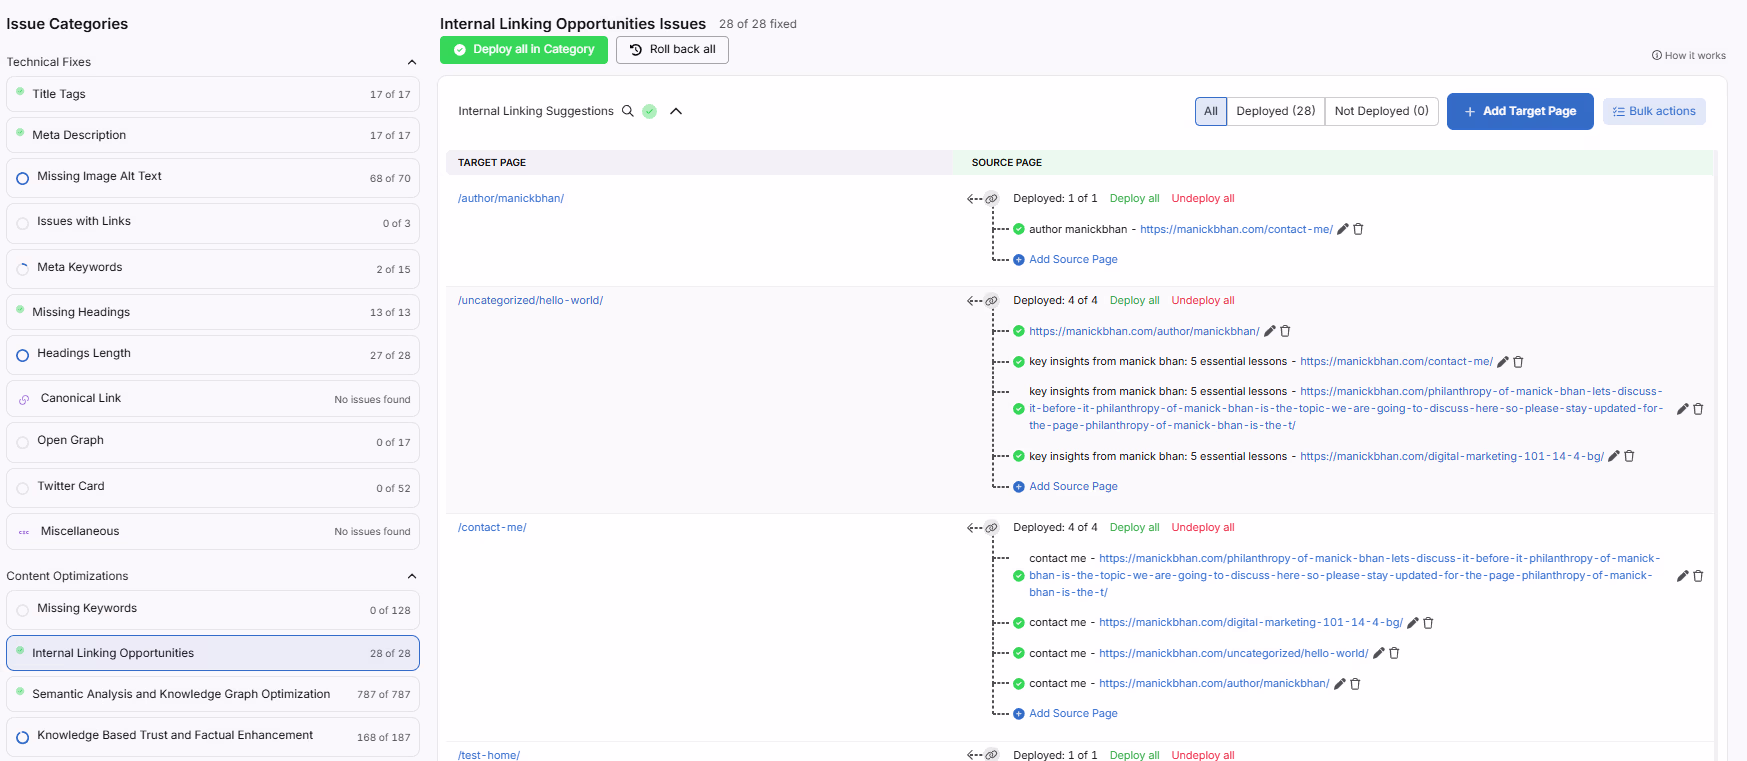1747x761 pixels.
Task: Collapse the Technical Fixes section
Action: 412,62
